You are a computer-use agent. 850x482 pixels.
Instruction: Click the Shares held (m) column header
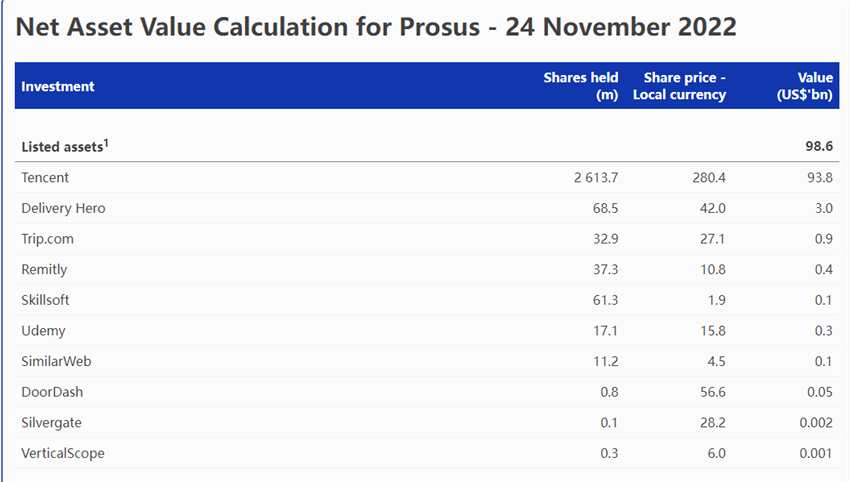click(581, 86)
